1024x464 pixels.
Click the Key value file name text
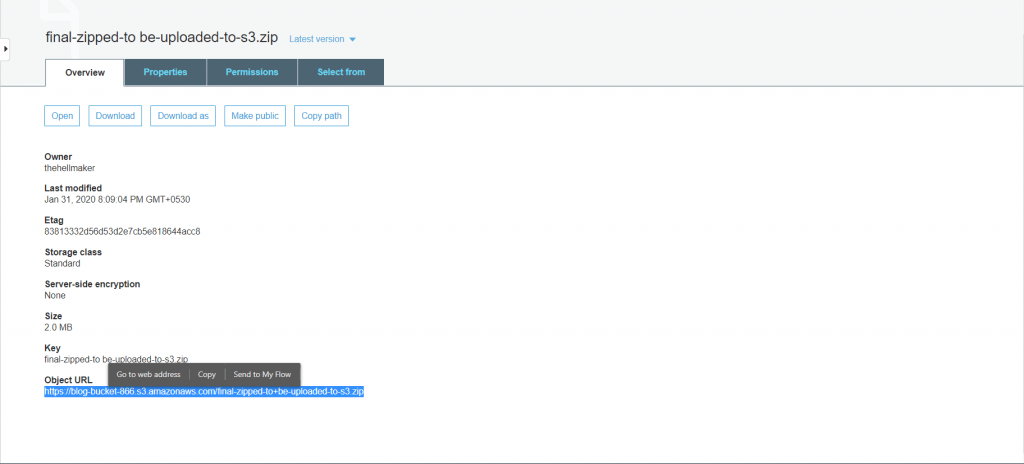click(x=116, y=359)
